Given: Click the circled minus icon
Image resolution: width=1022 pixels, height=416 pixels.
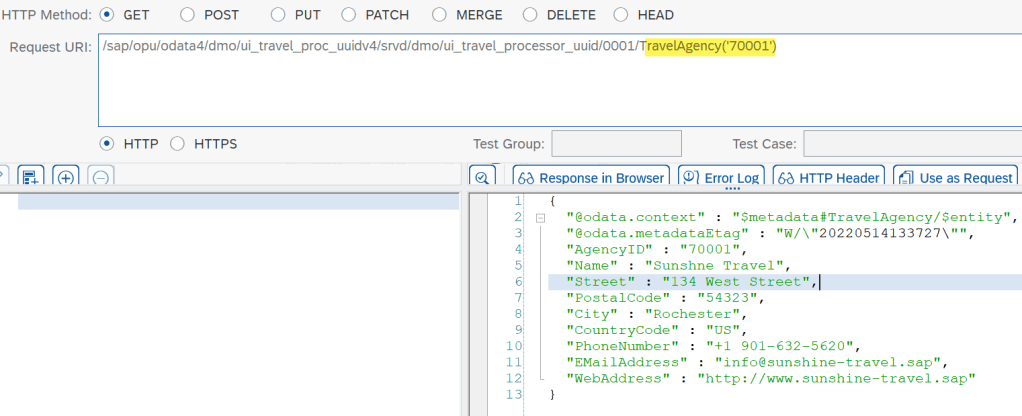Looking at the screenshot, I should point(100,178).
